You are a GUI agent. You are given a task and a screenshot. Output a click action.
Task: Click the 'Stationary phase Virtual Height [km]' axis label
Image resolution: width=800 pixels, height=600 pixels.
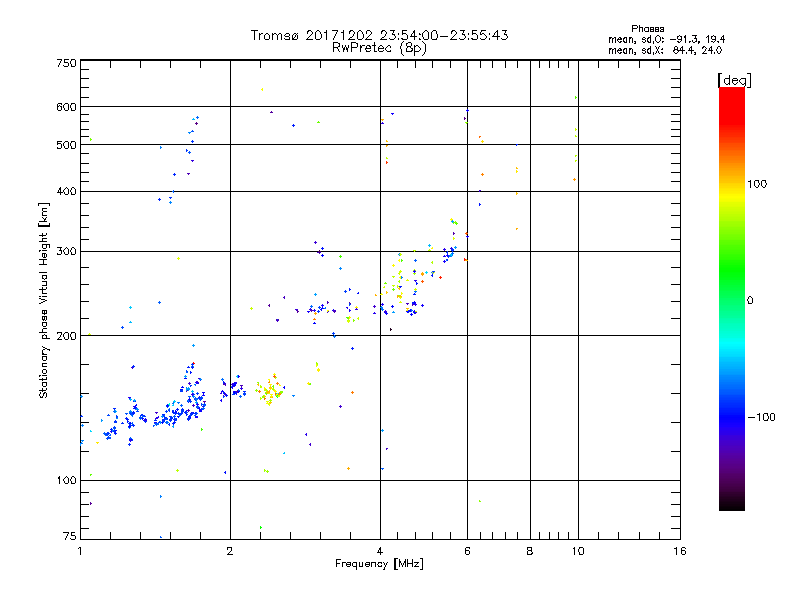(44, 301)
